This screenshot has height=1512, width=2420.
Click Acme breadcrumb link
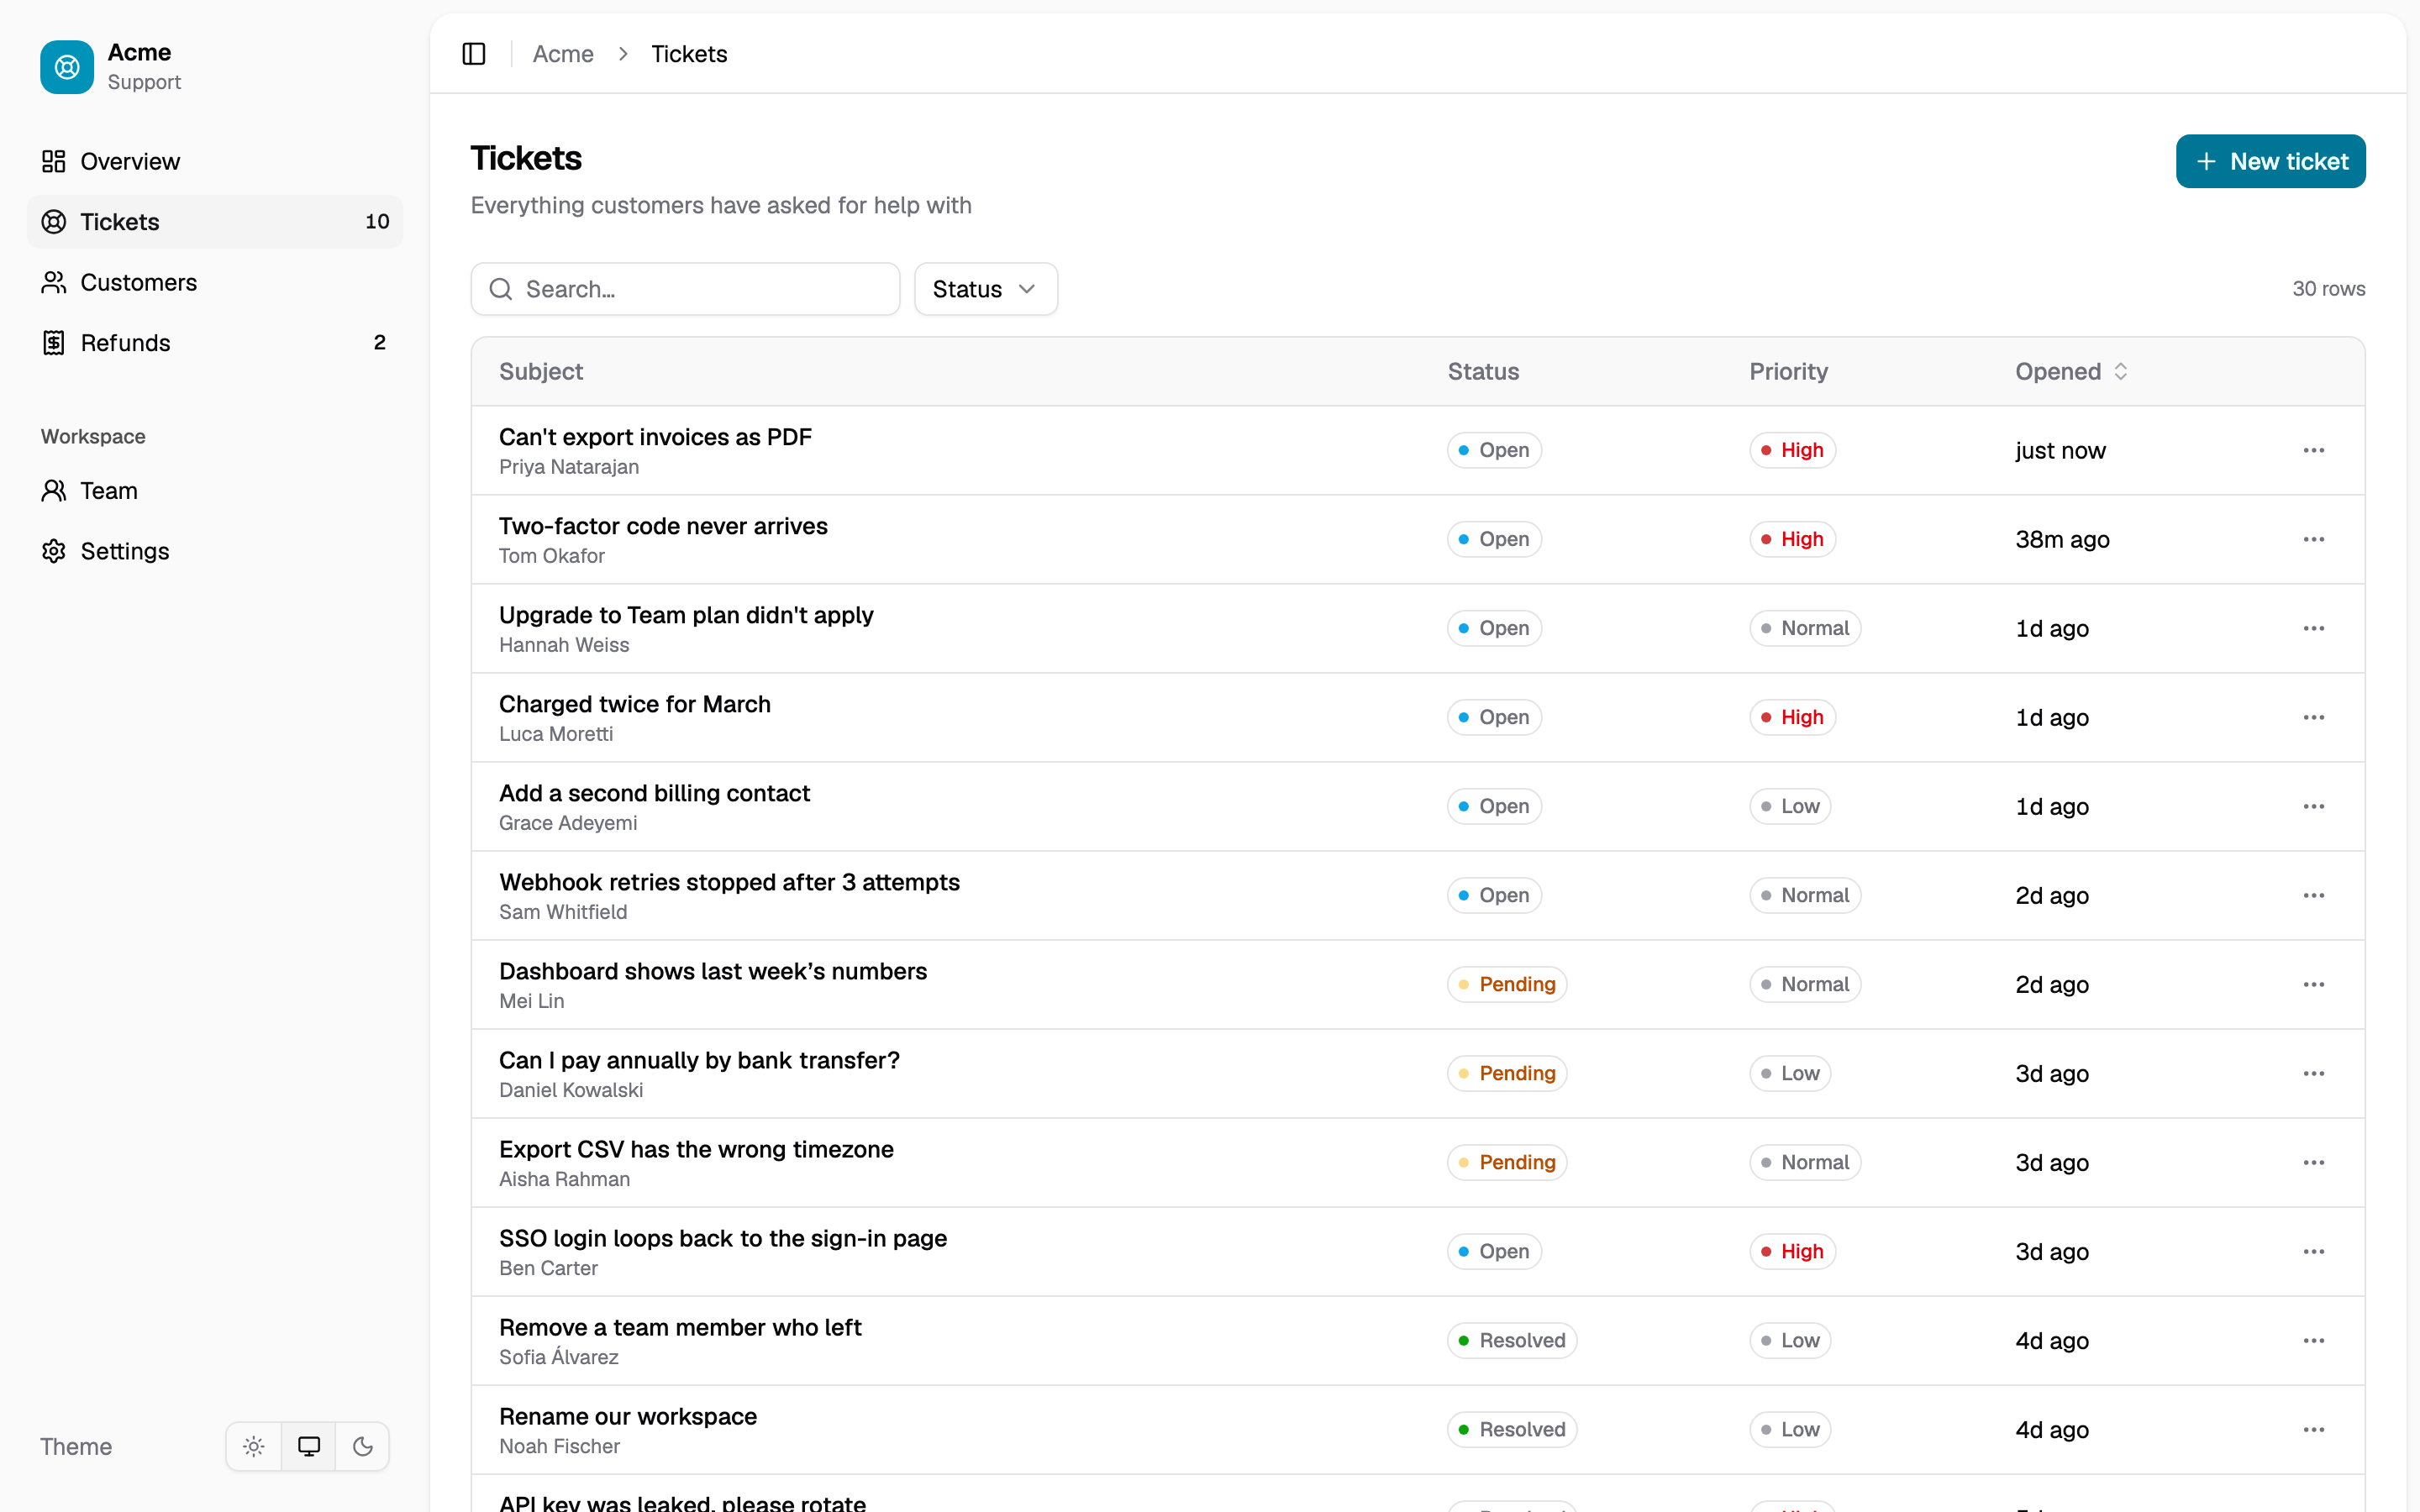coord(563,54)
